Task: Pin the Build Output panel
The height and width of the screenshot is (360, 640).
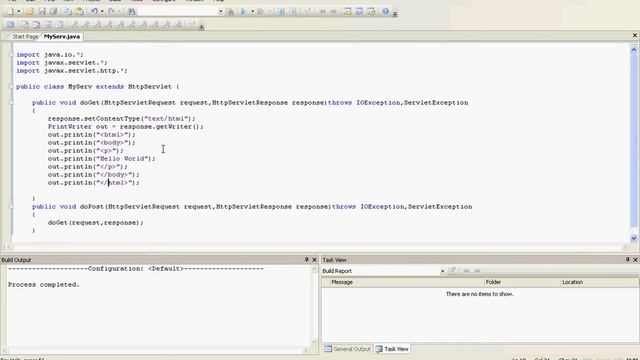Action: point(307,260)
